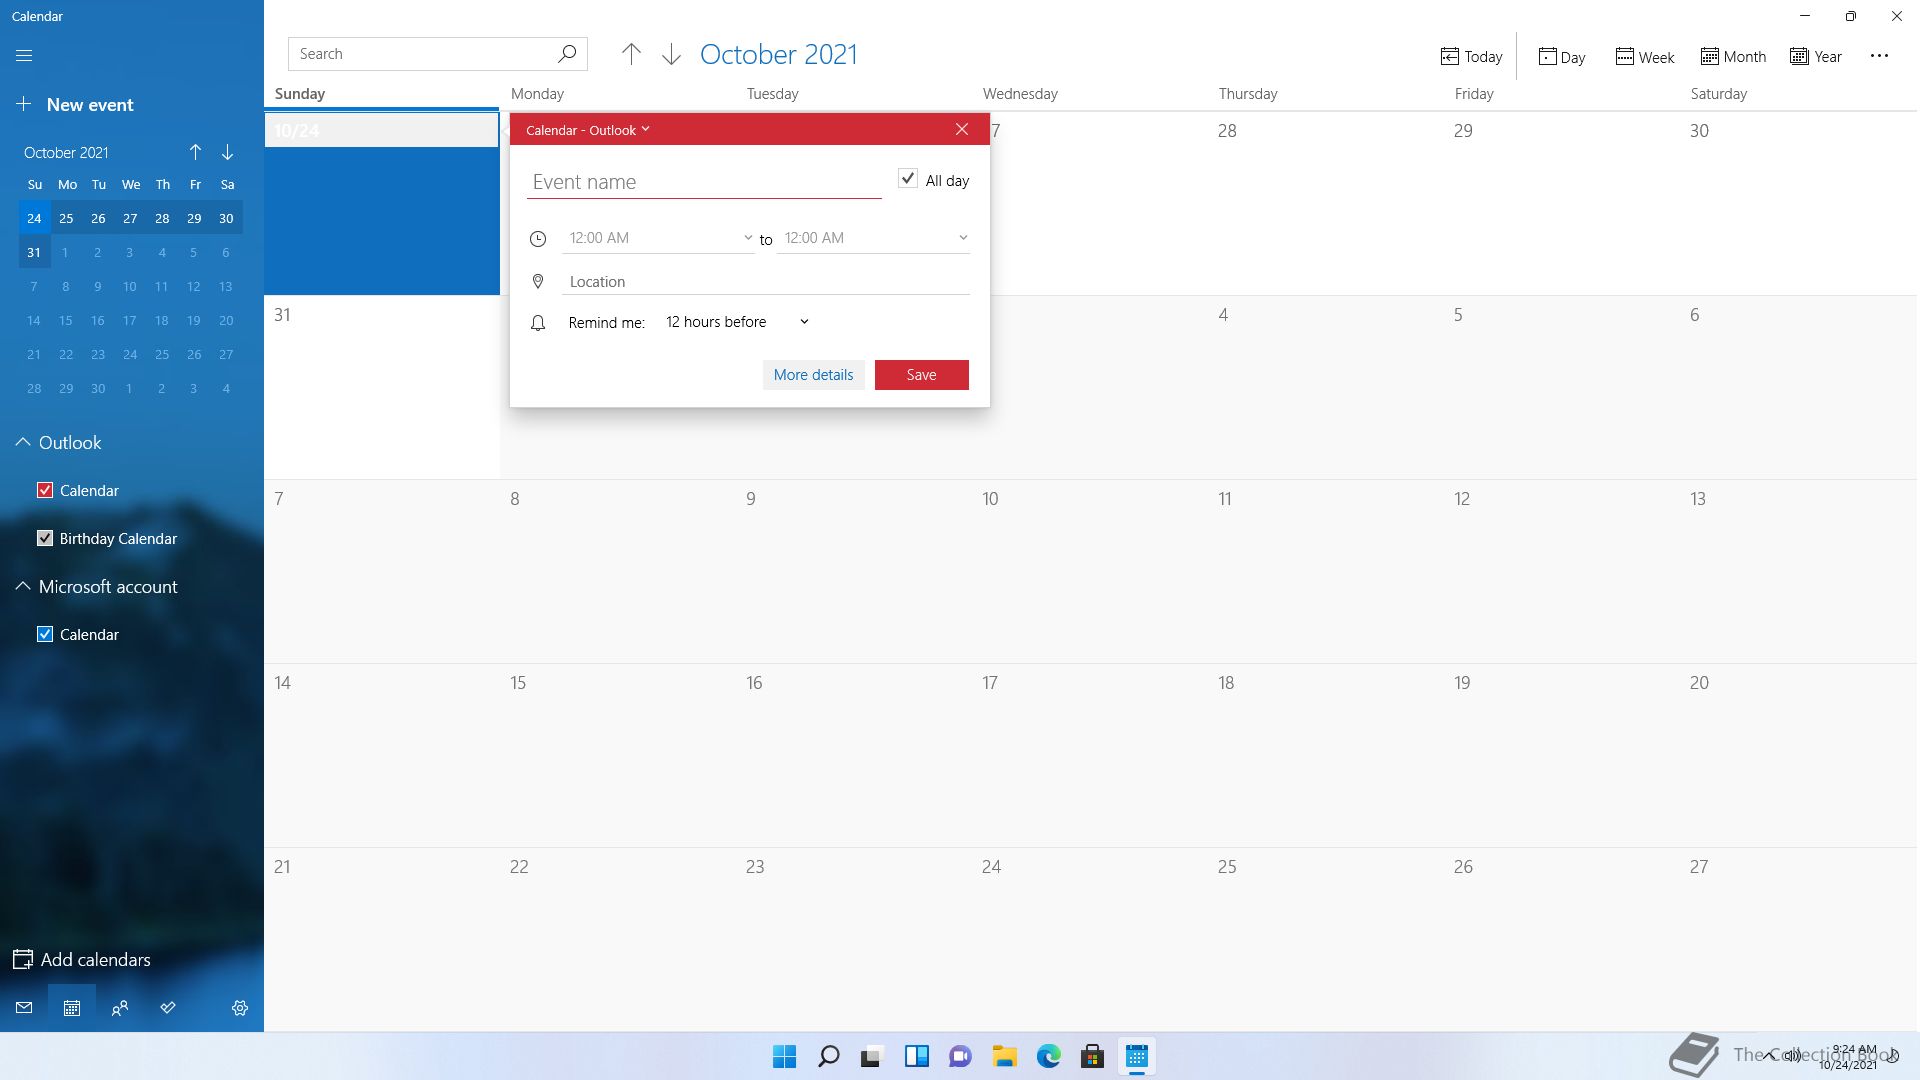Open Chat app from taskbar

point(961,1056)
